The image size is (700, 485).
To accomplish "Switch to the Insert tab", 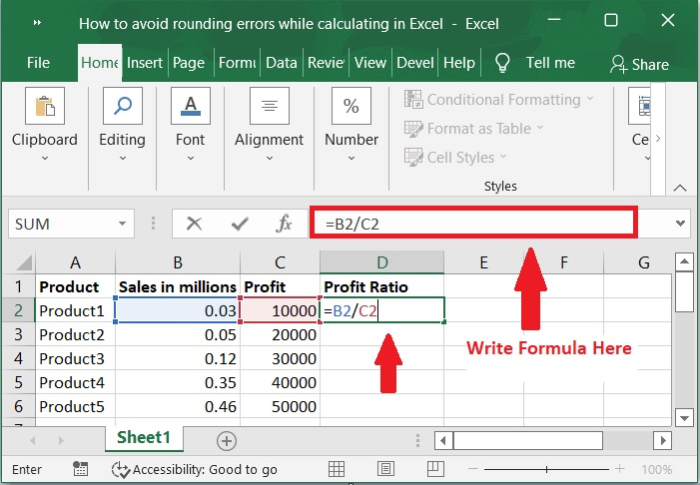I will click(x=144, y=63).
